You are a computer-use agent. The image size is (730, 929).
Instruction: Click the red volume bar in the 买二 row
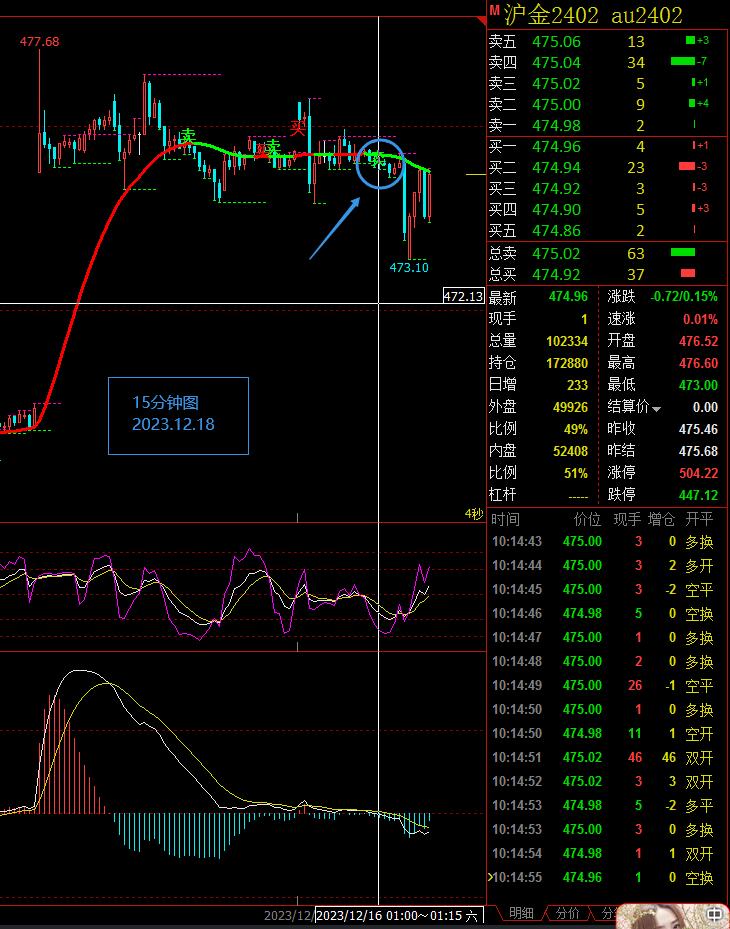click(x=687, y=166)
